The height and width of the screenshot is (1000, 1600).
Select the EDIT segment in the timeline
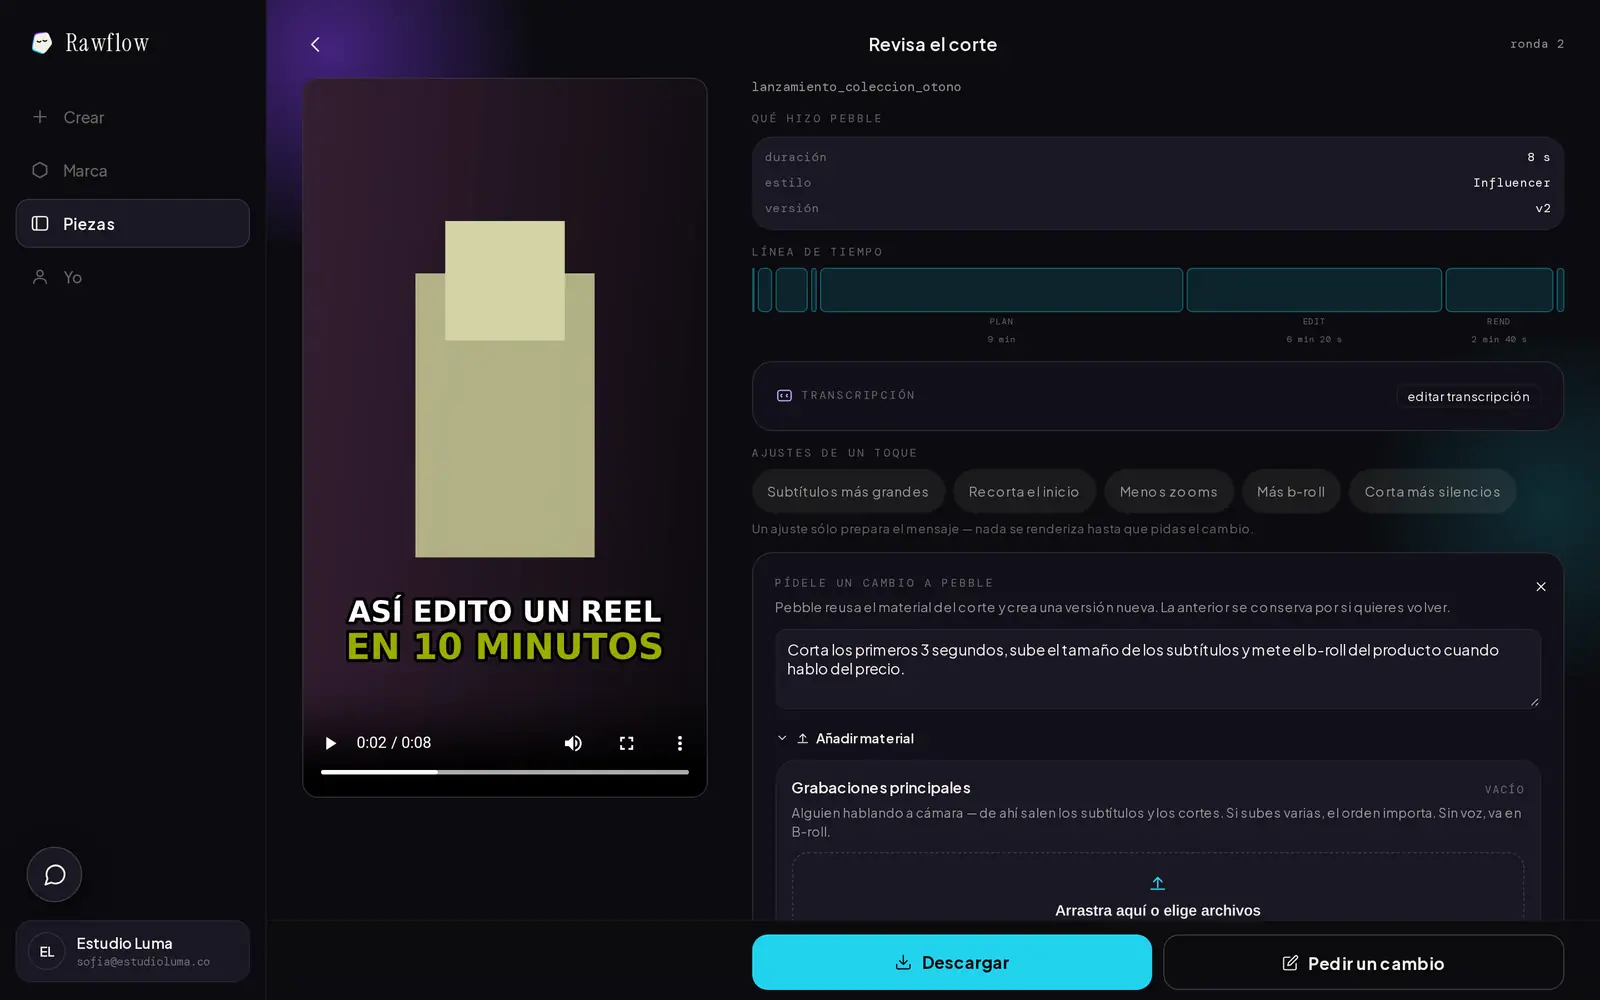(x=1314, y=290)
